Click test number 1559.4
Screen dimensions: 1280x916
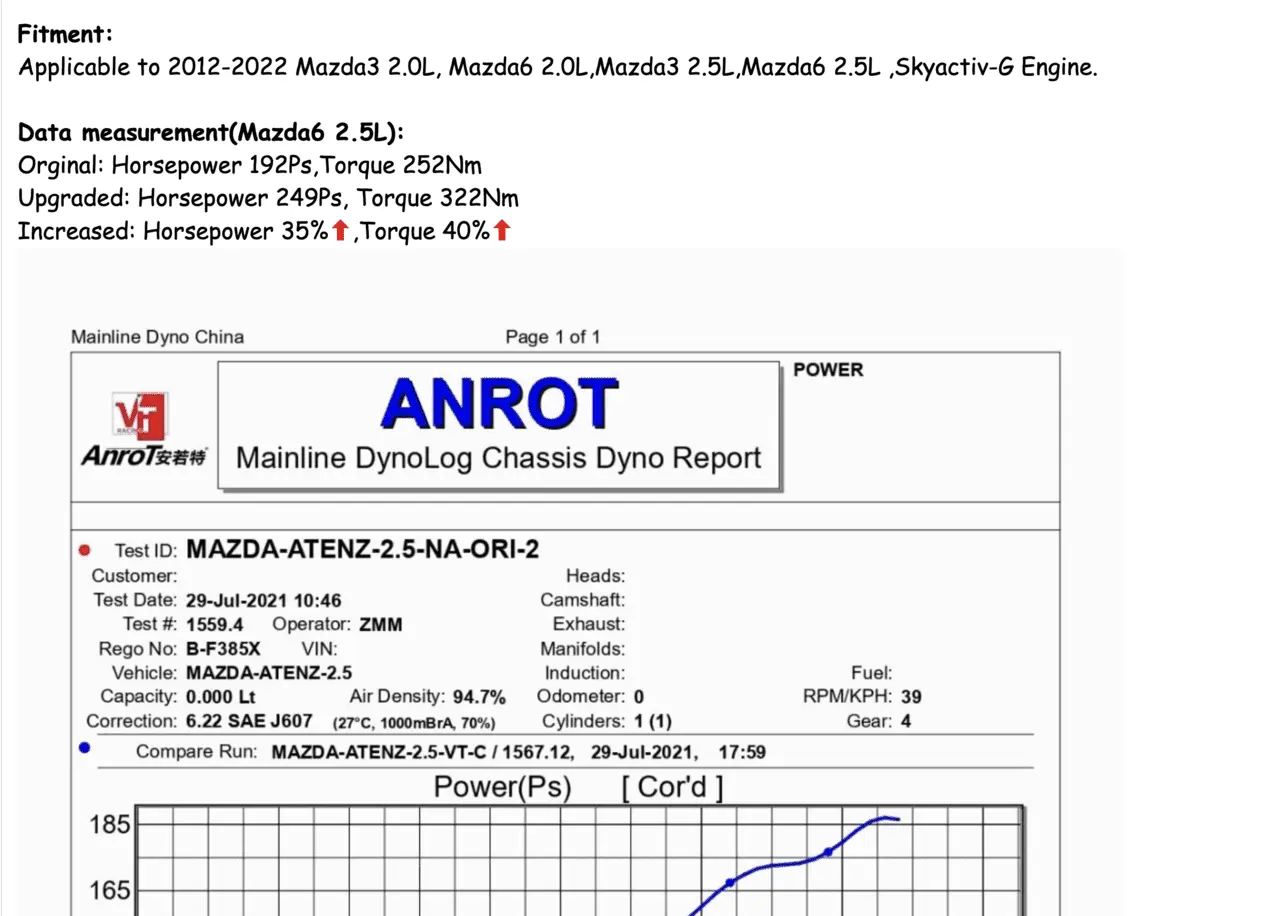tap(215, 625)
